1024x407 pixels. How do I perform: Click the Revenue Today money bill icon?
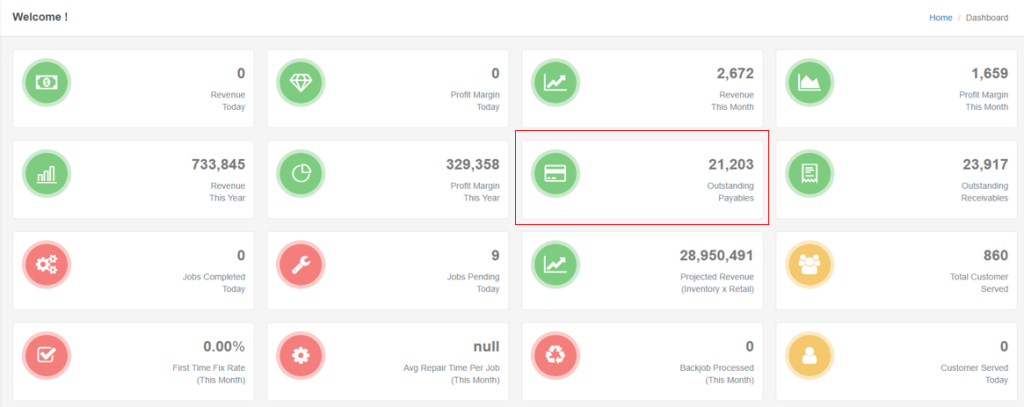click(x=46, y=83)
